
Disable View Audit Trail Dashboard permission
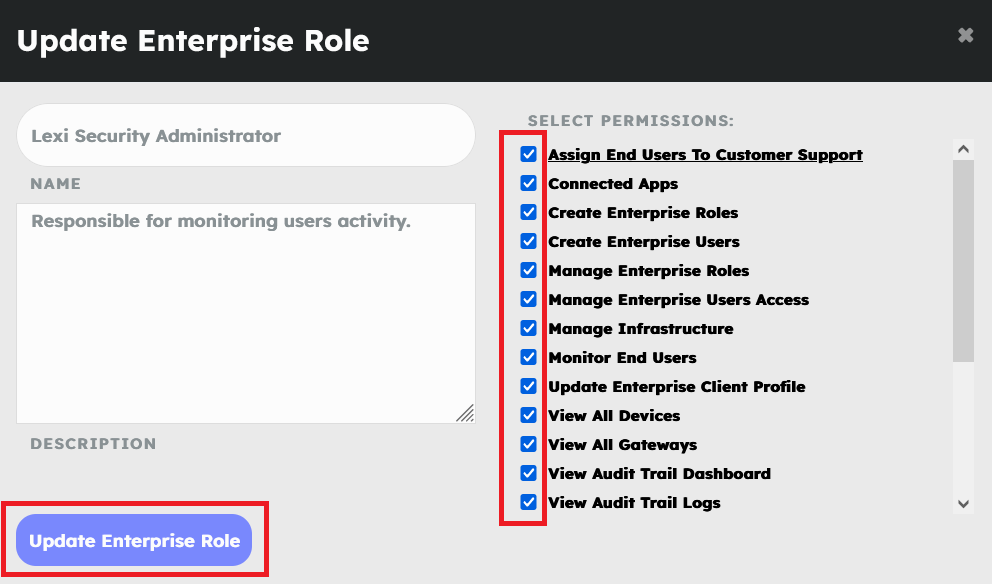pyautogui.click(x=529, y=474)
